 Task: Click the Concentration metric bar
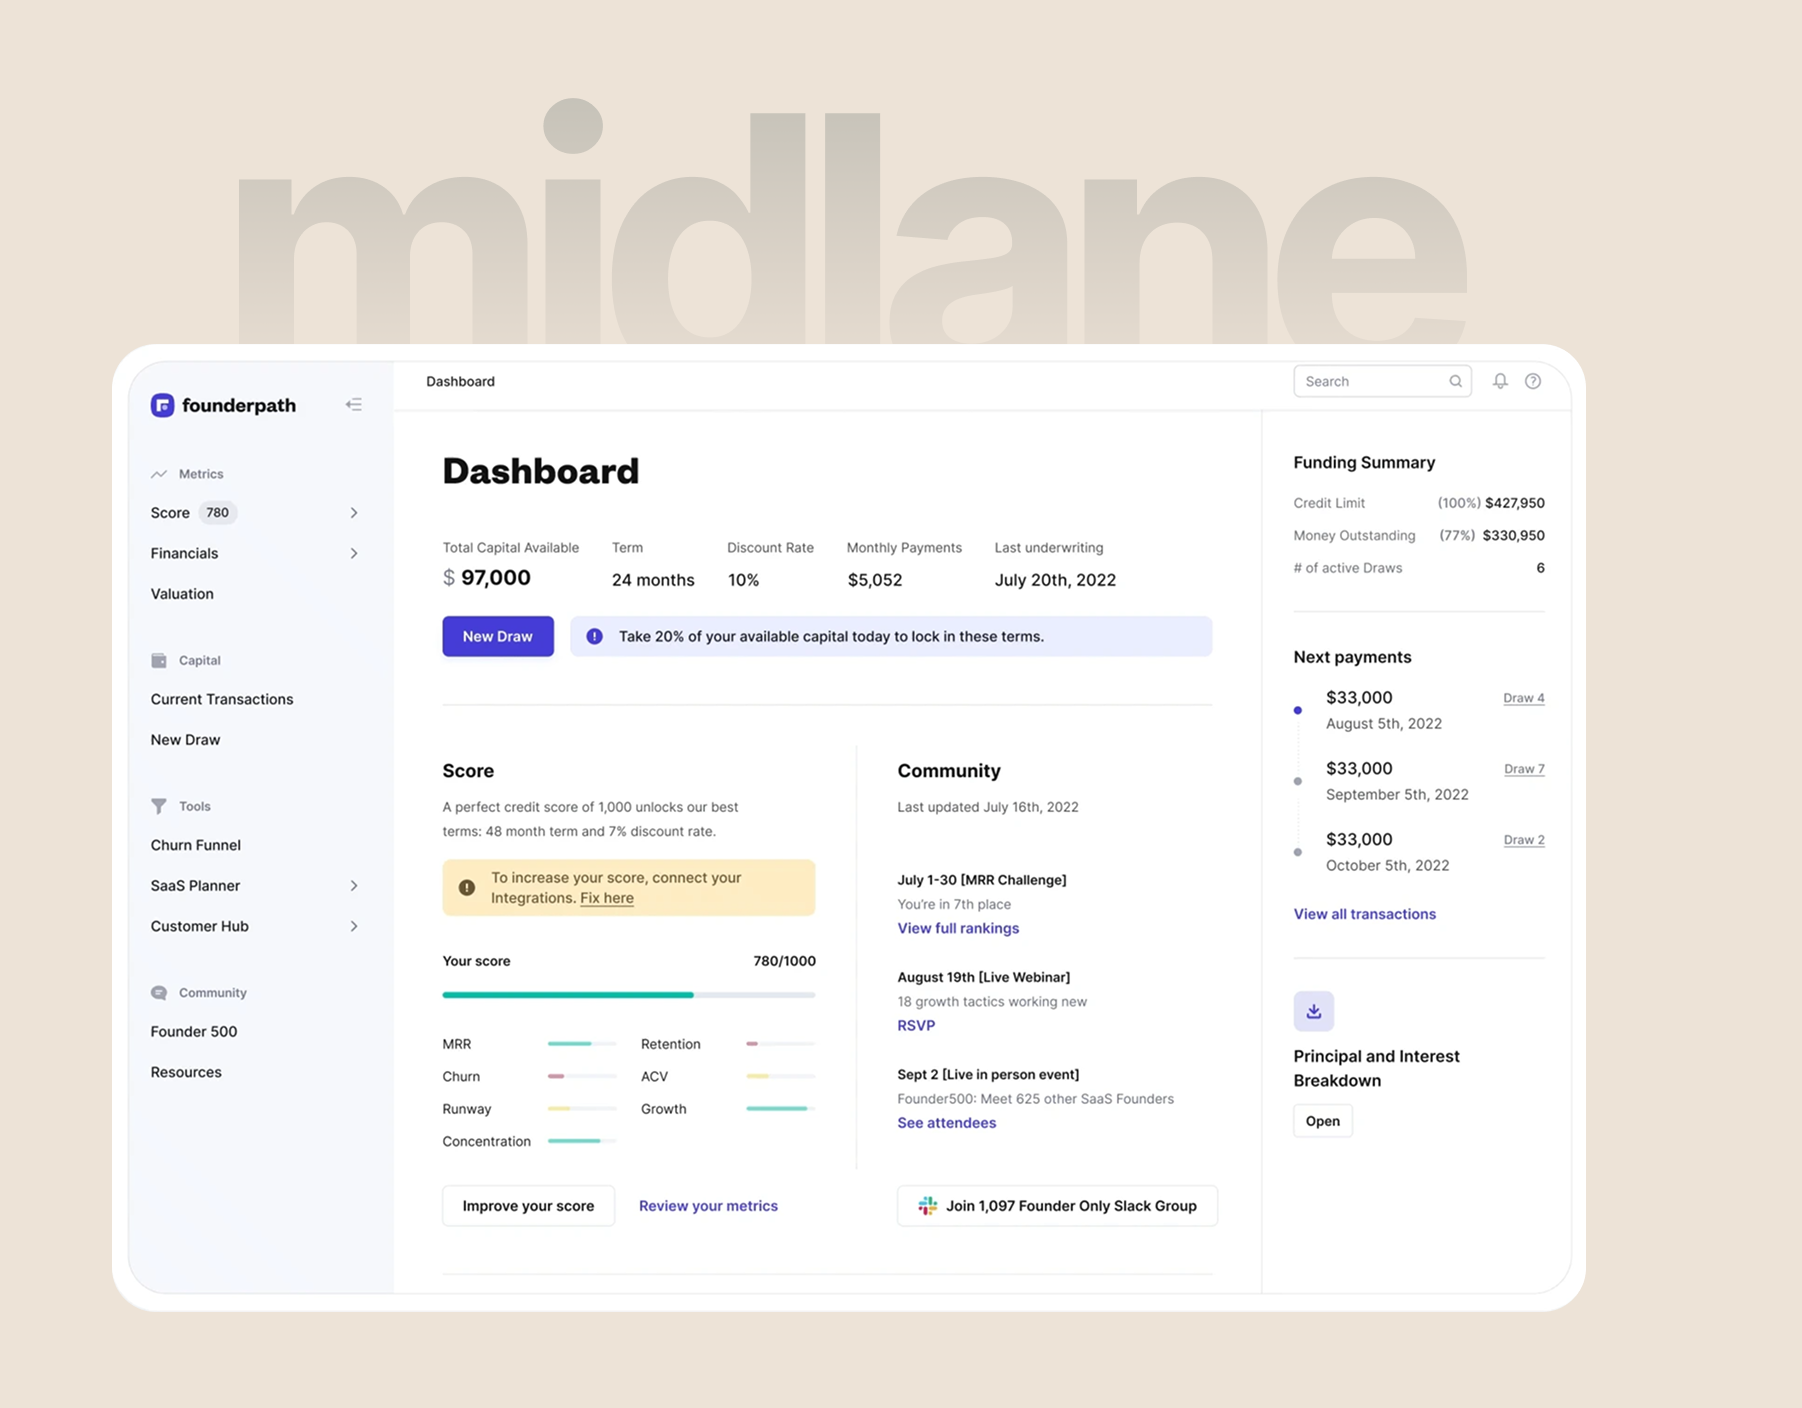pos(582,1141)
